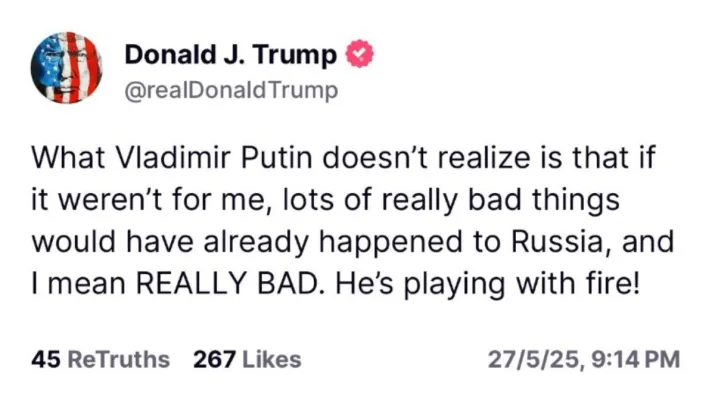Open the 27/5/25 post timestamp
This screenshot has height=402, width=715.
click(x=584, y=359)
